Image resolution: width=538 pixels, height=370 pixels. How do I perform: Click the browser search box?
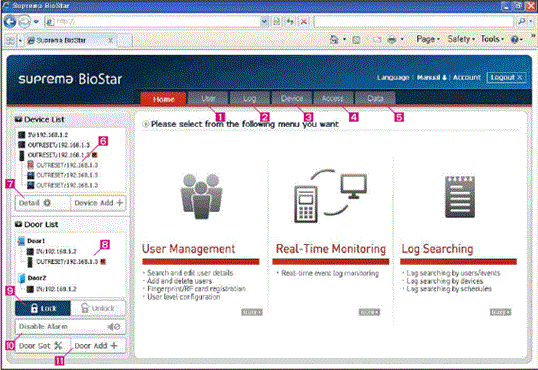point(413,22)
